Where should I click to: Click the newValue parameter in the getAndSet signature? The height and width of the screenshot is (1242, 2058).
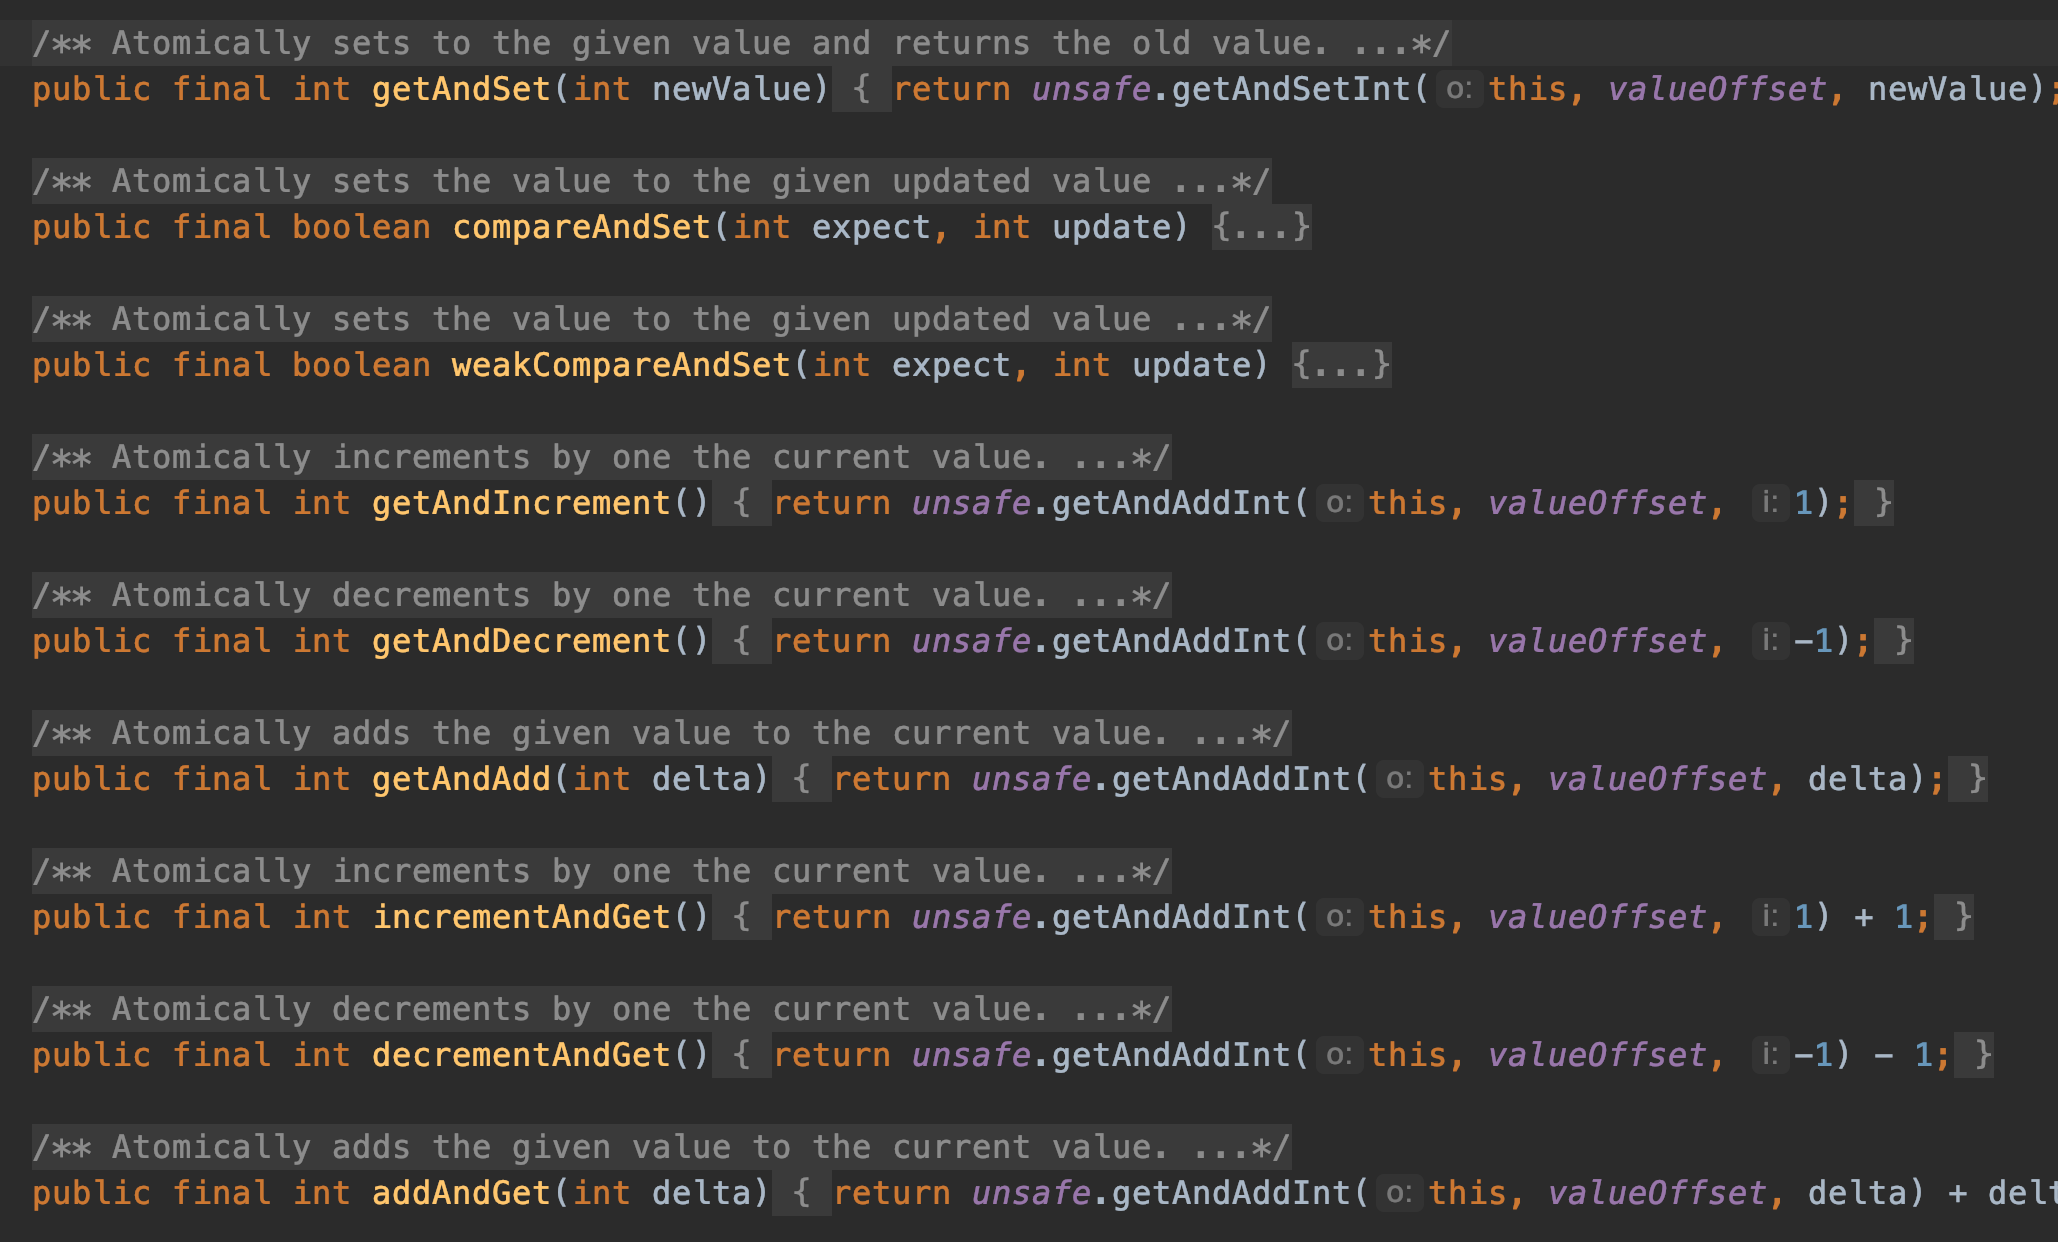pyautogui.click(x=731, y=90)
